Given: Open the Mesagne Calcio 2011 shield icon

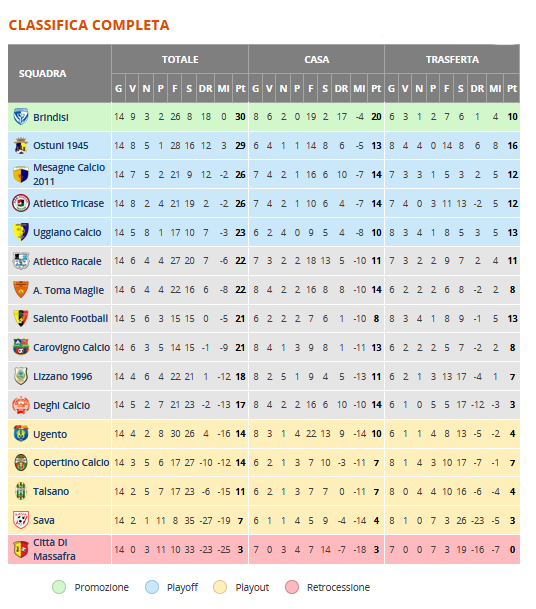Looking at the screenshot, I should pos(21,174).
